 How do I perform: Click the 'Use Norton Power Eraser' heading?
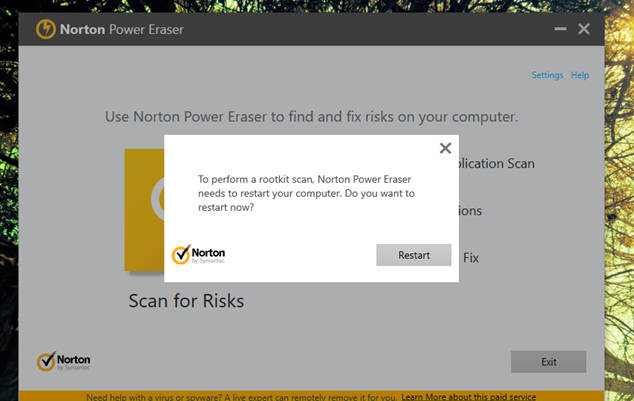311,117
